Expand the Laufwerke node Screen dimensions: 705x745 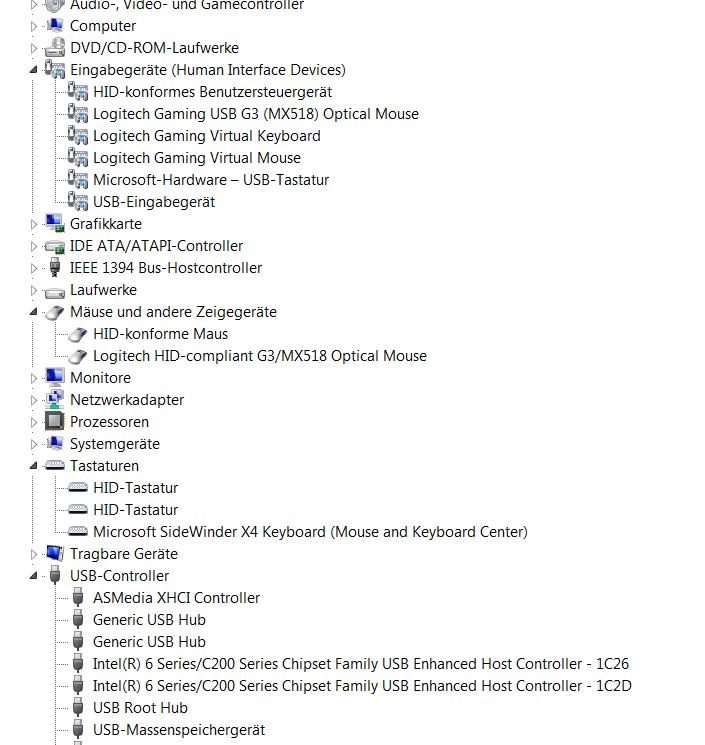click(33, 290)
